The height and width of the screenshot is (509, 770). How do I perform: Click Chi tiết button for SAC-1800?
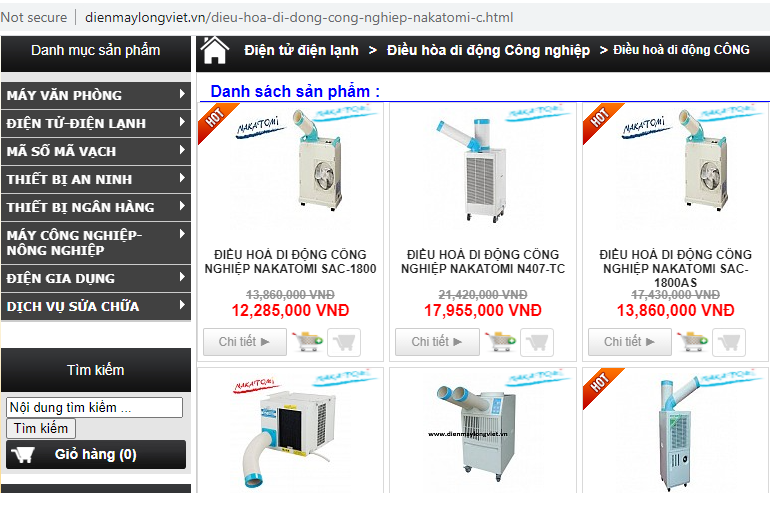coord(245,342)
